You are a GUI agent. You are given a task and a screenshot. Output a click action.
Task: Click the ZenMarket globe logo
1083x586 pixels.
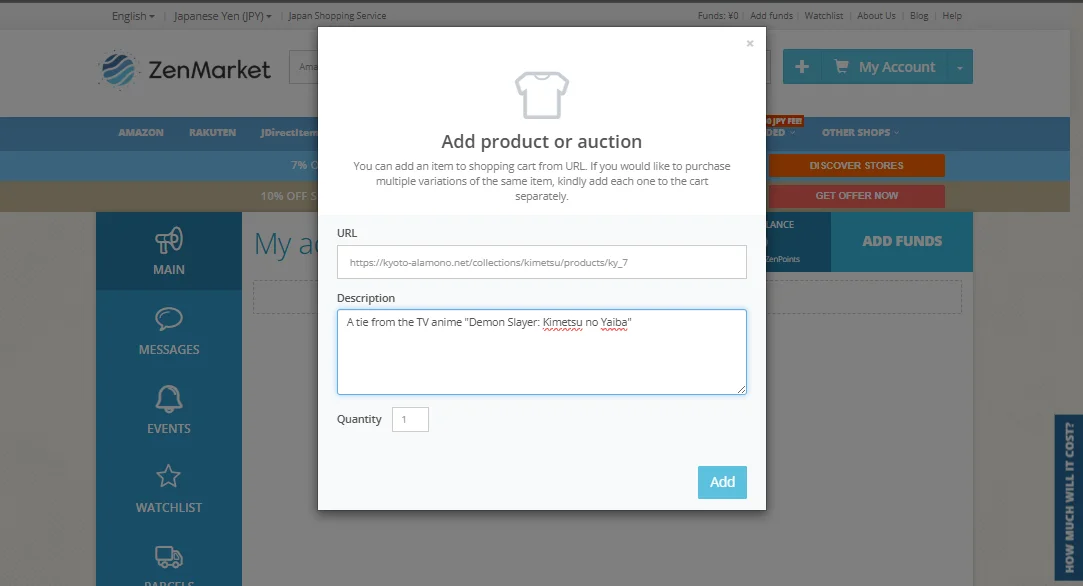[x=118, y=70]
